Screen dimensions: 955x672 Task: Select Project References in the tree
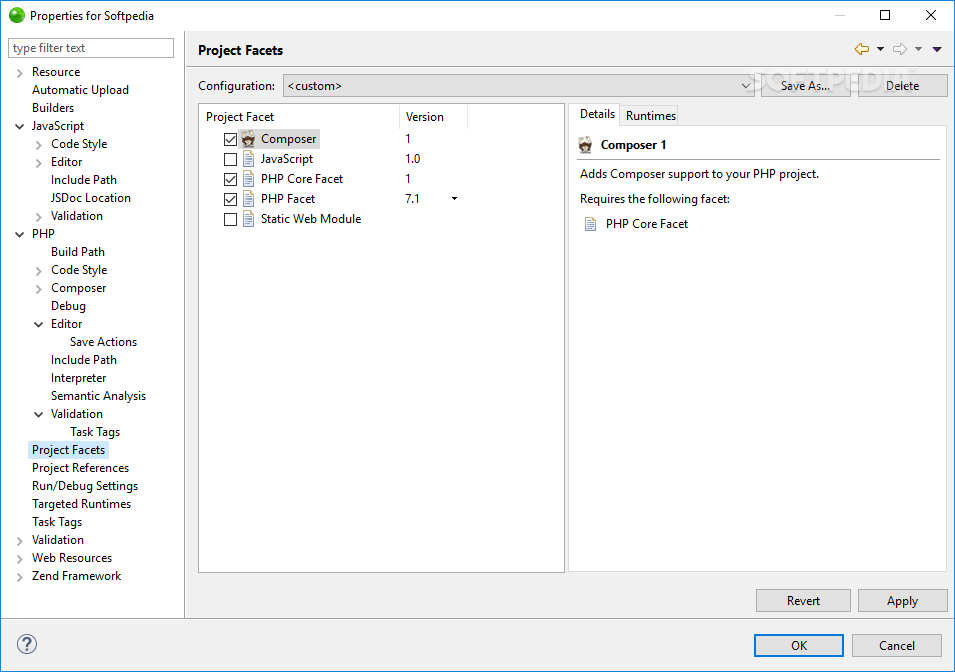pos(80,468)
